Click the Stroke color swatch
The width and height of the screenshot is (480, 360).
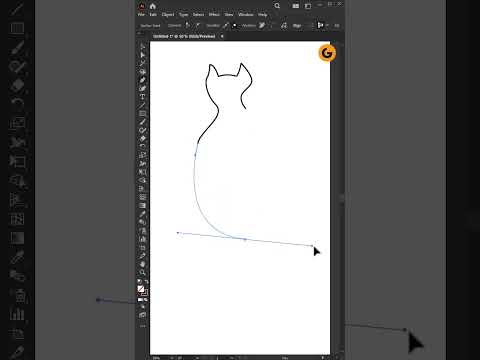coord(145,293)
